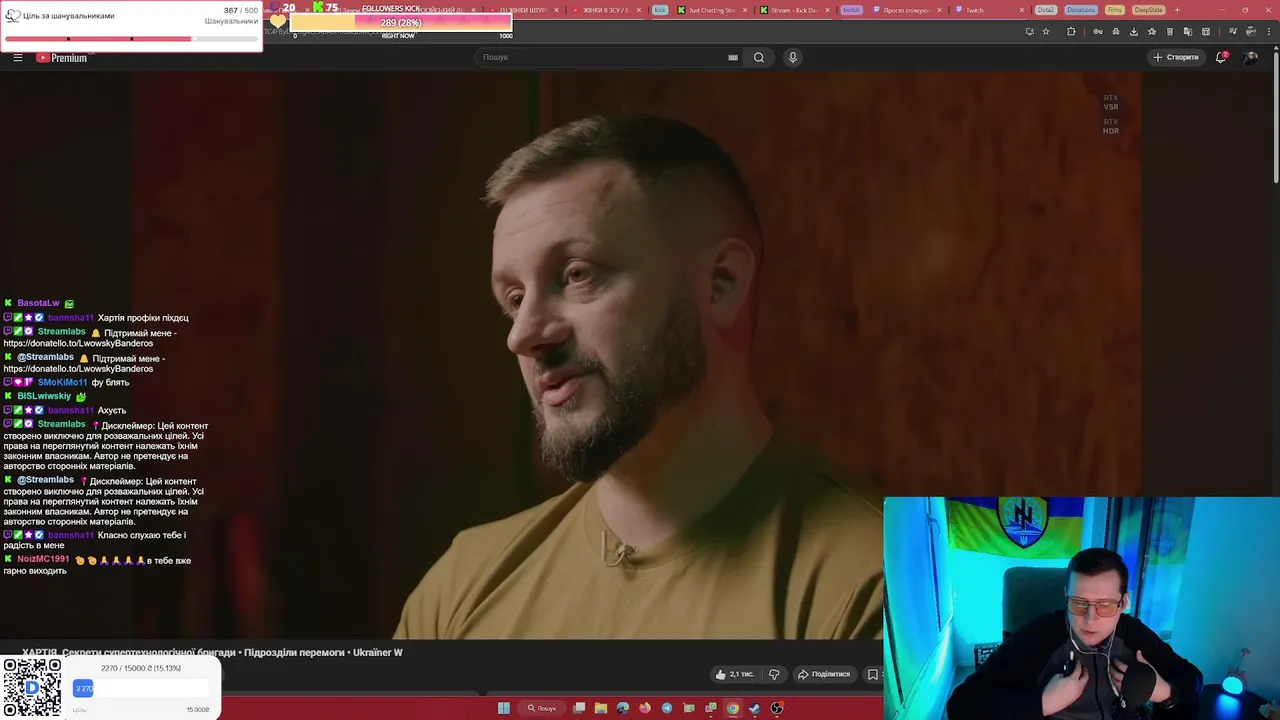
Task: Click the 'Створити' create button
Action: click(x=1176, y=57)
